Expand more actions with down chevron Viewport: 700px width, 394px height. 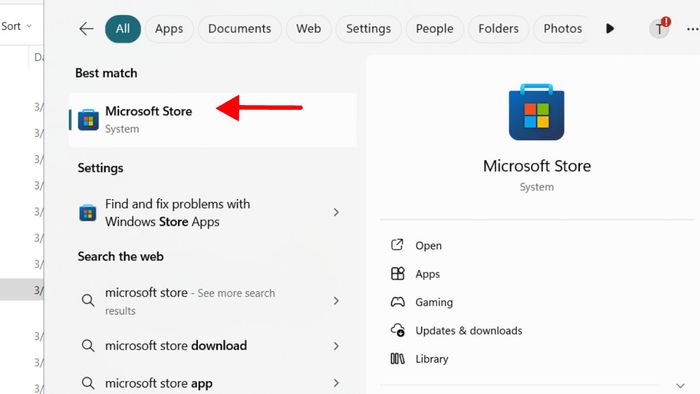click(680, 386)
